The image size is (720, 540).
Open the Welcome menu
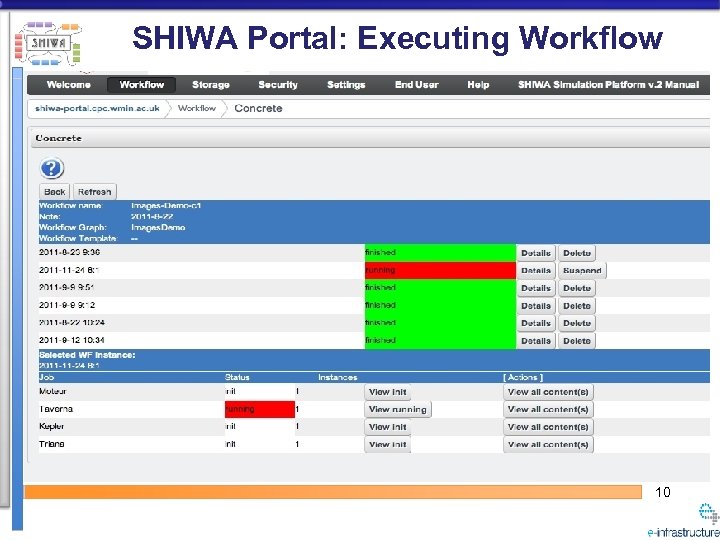[68, 84]
